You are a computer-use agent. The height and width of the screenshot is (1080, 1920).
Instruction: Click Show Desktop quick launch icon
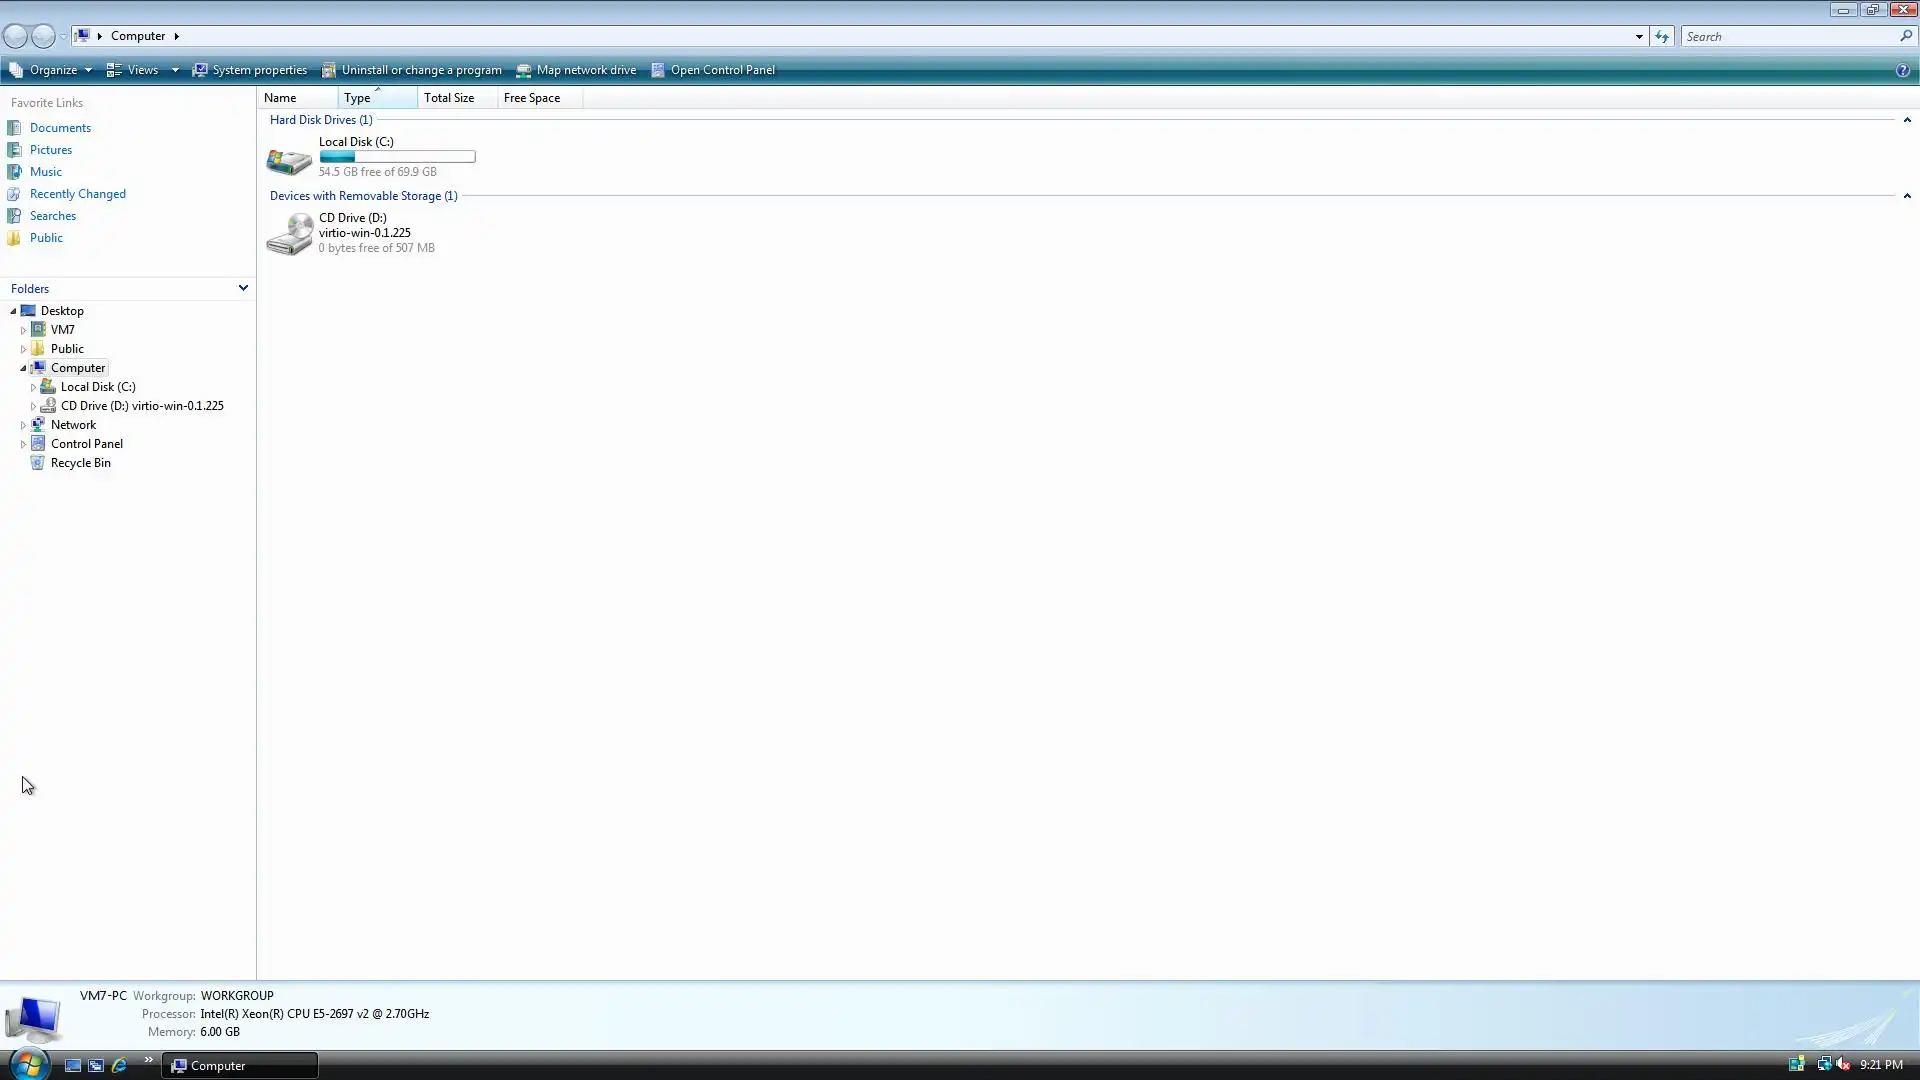coord(73,1065)
